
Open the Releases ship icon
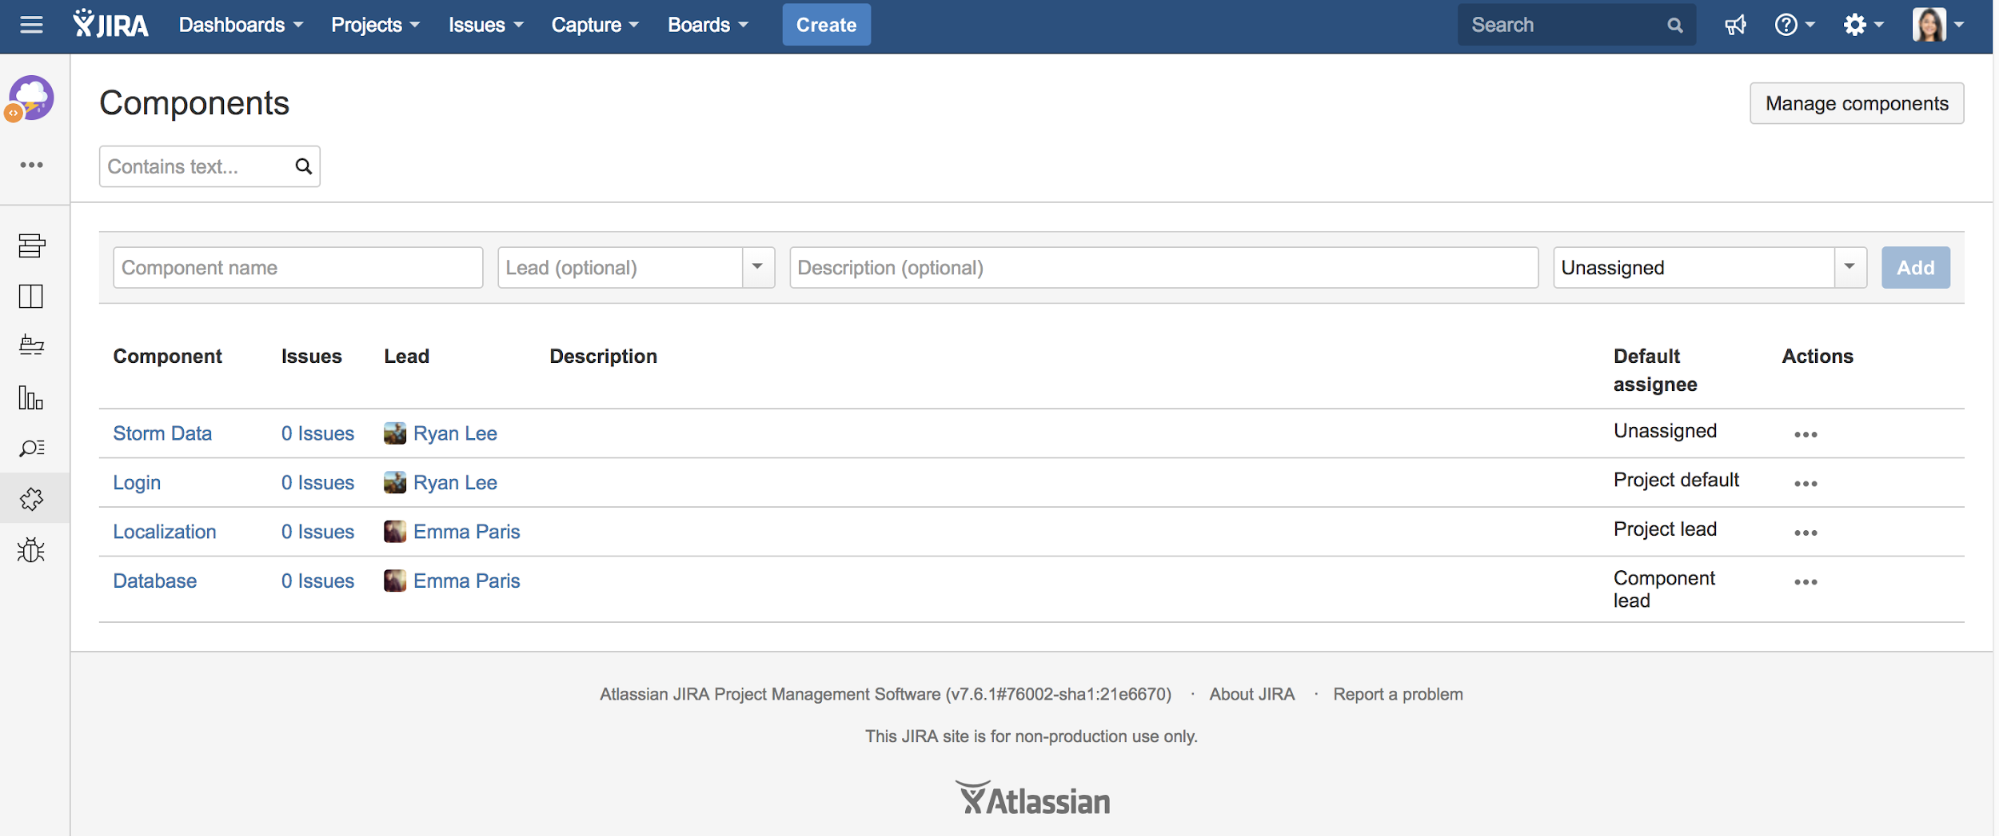(31, 346)
